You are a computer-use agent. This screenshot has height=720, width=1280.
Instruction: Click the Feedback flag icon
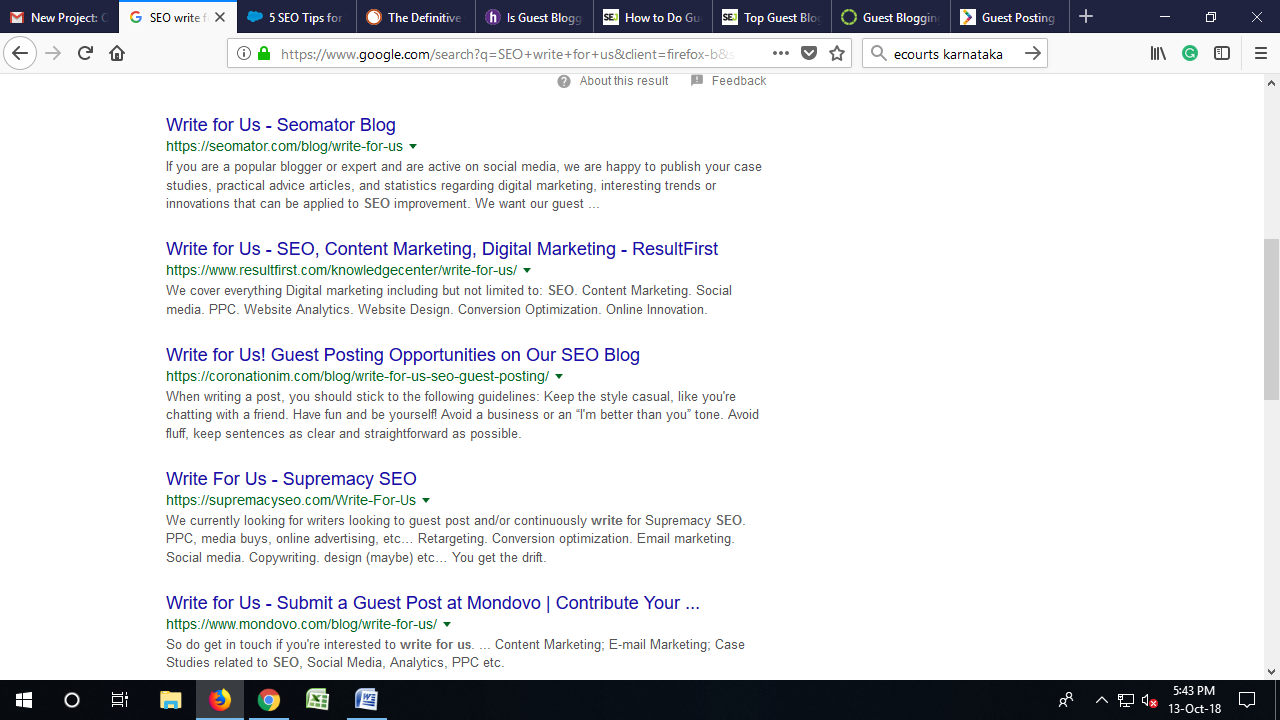click(x=697, y=80)
